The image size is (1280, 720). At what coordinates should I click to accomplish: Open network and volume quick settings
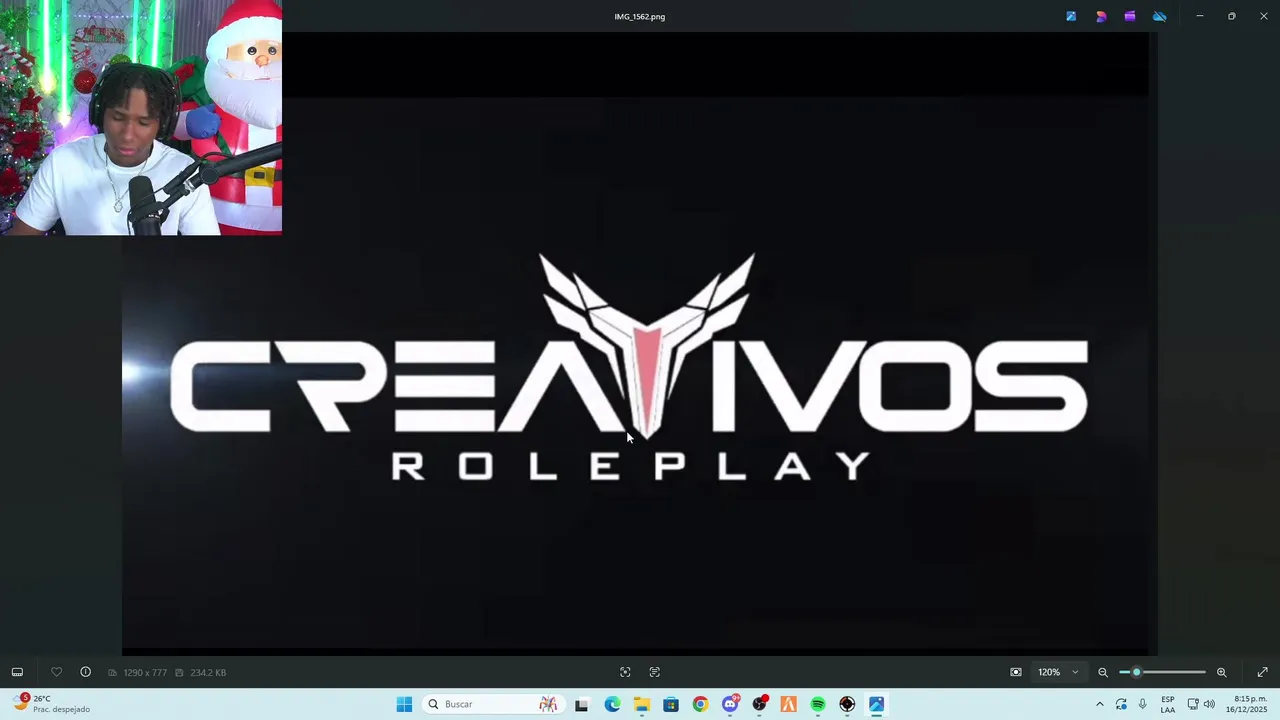[x=1201, y=704]
